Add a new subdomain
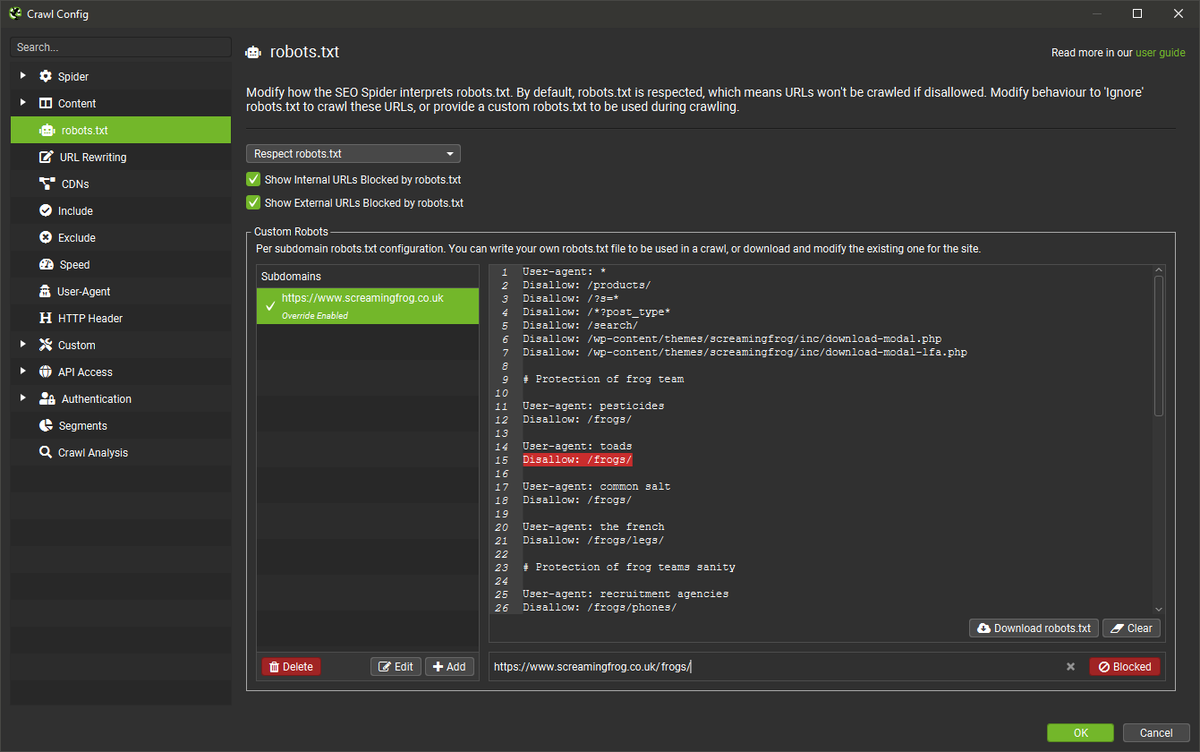This screenshot has width=1200, height=752. (449, 667)
